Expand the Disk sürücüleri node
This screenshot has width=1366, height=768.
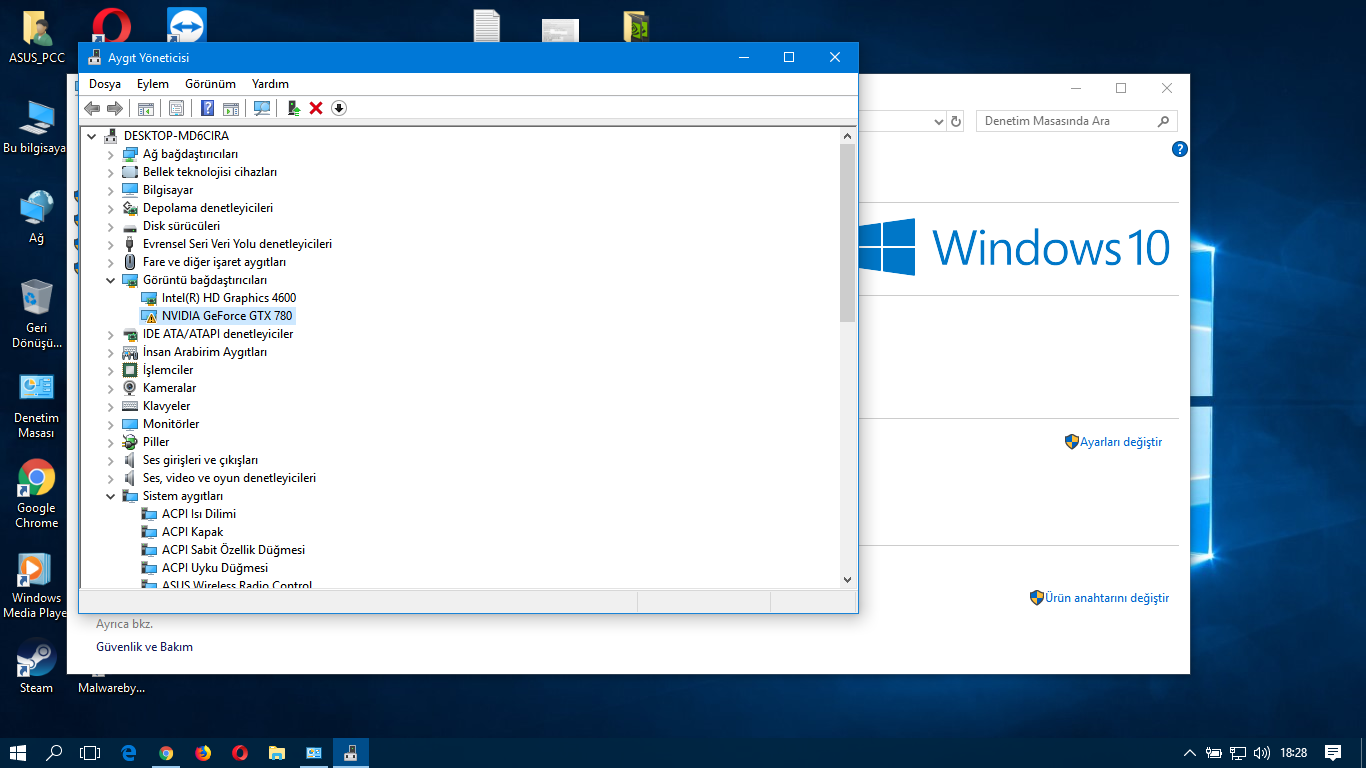point(110,226)
